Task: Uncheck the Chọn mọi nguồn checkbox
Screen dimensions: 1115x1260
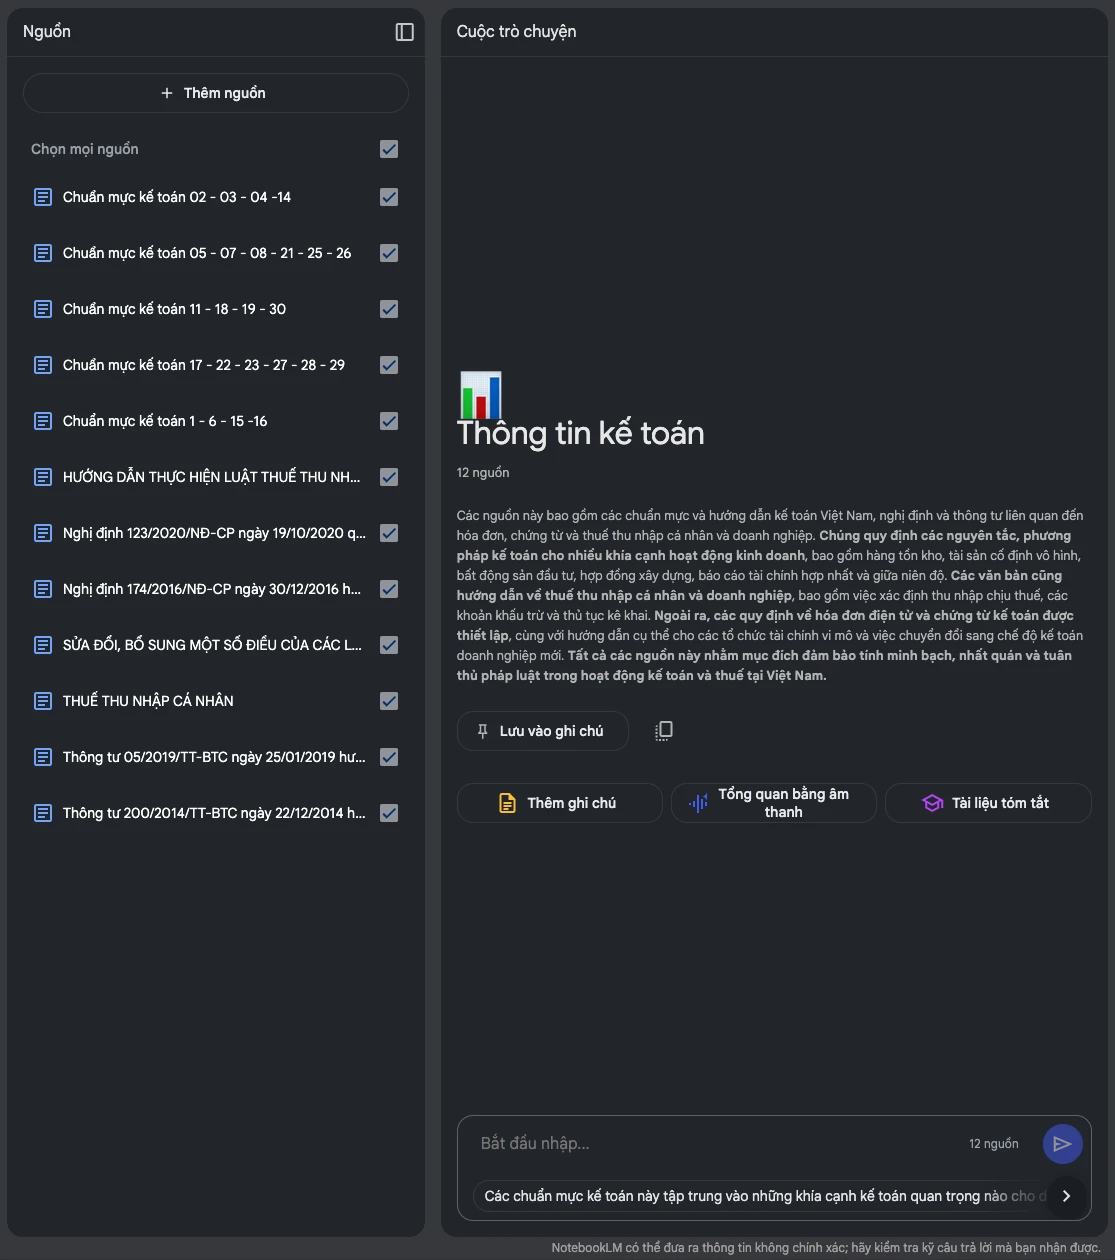Action: [x=389, y=149]
